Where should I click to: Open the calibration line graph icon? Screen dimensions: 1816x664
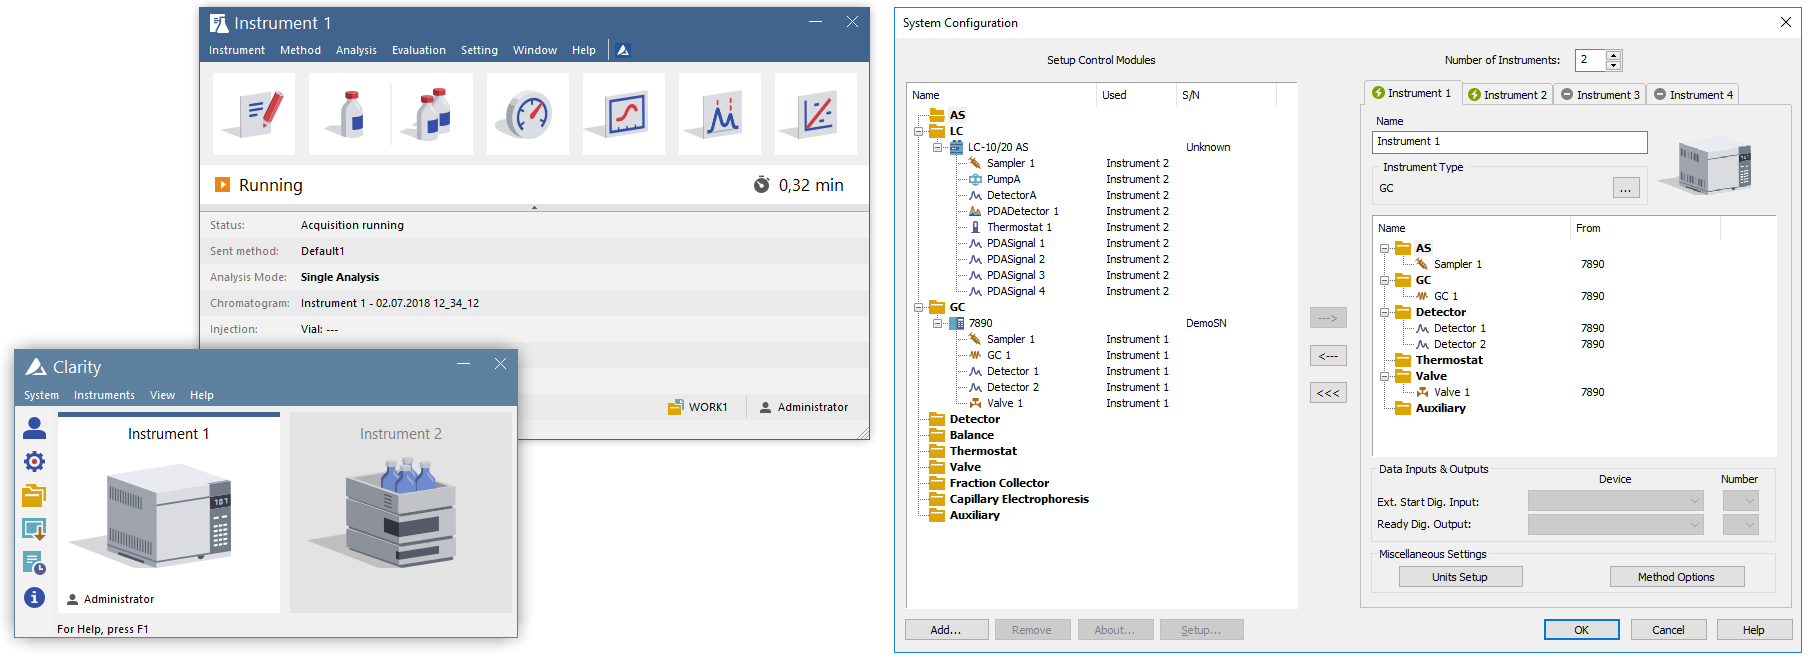click(x=816, y=114)
